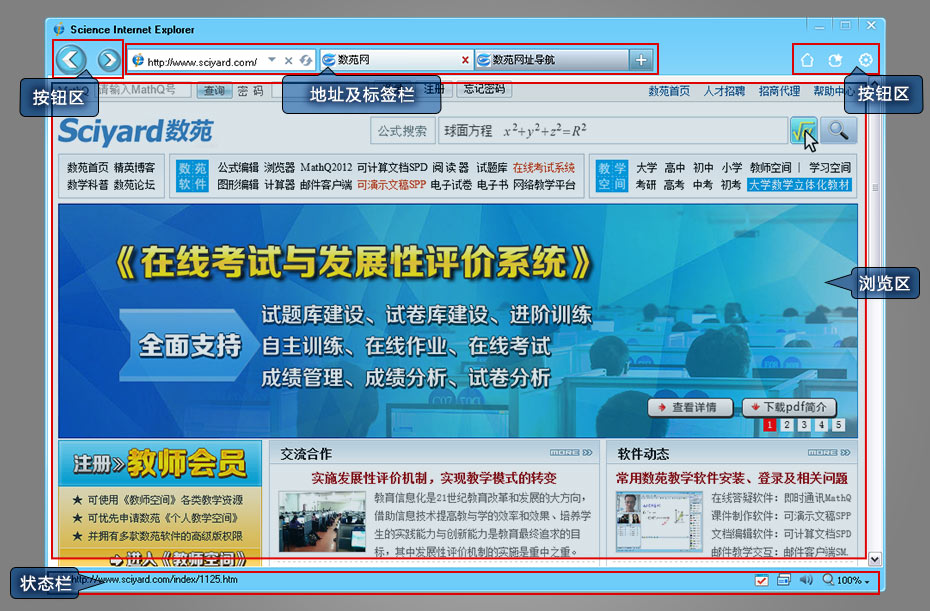Stop loading with the address bar X
The height and width of the screenshot is (611, 930).
click(x=288, y=61)
